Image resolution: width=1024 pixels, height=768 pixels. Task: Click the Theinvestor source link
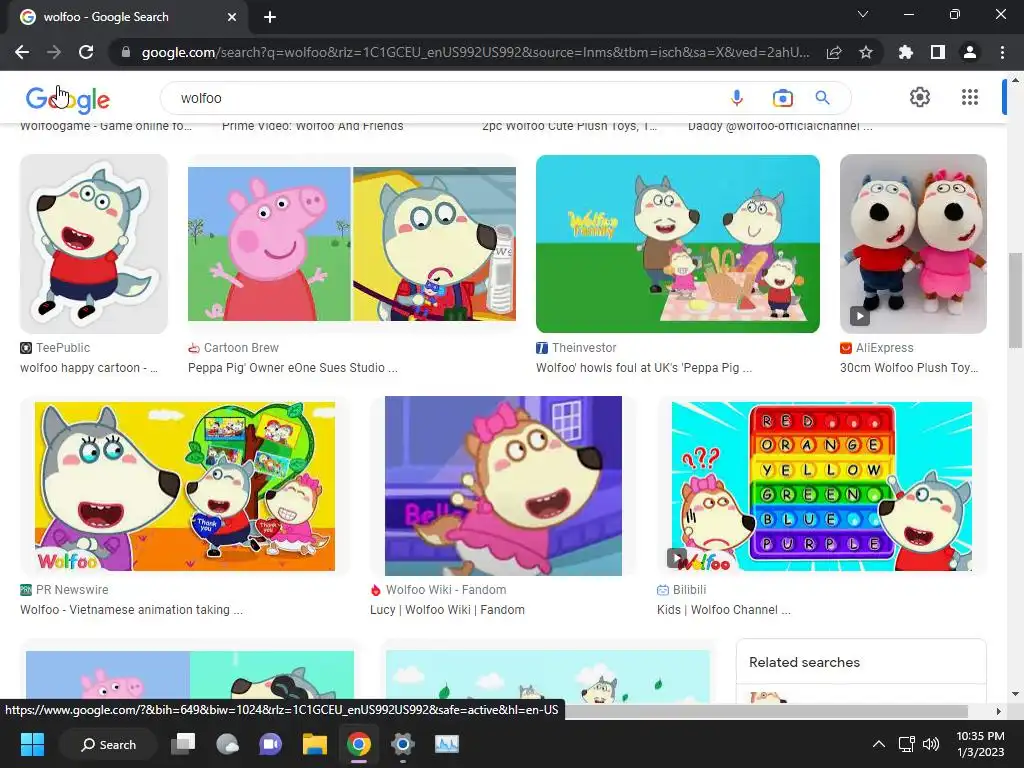pyautogui.click(x=577, y=347)
